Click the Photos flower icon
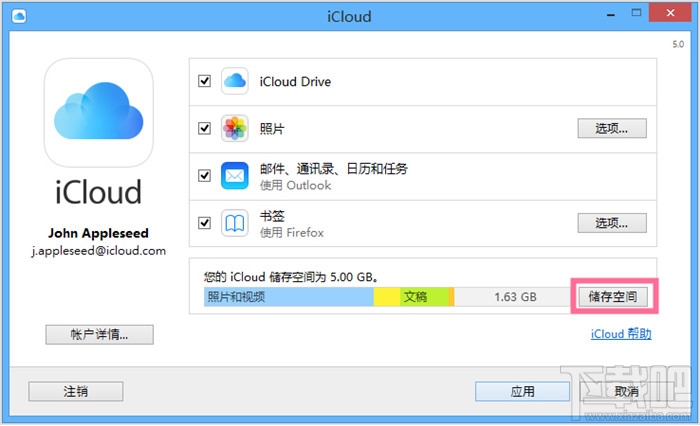Screen dimensions: 700x426 (235, 129)
